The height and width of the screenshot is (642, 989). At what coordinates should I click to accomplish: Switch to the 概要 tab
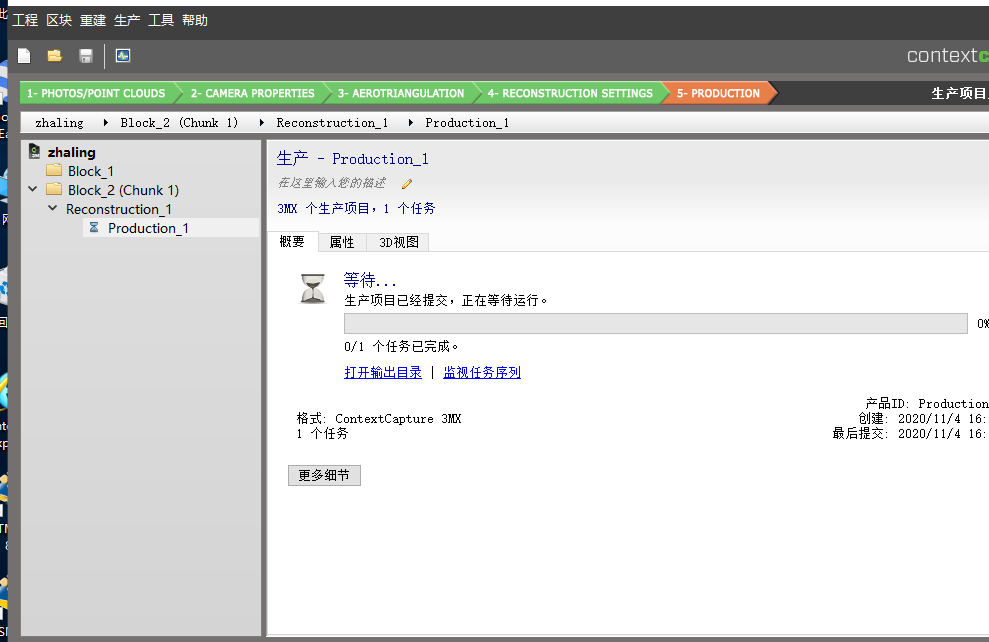pyautogui.click(x=292, y=242)
